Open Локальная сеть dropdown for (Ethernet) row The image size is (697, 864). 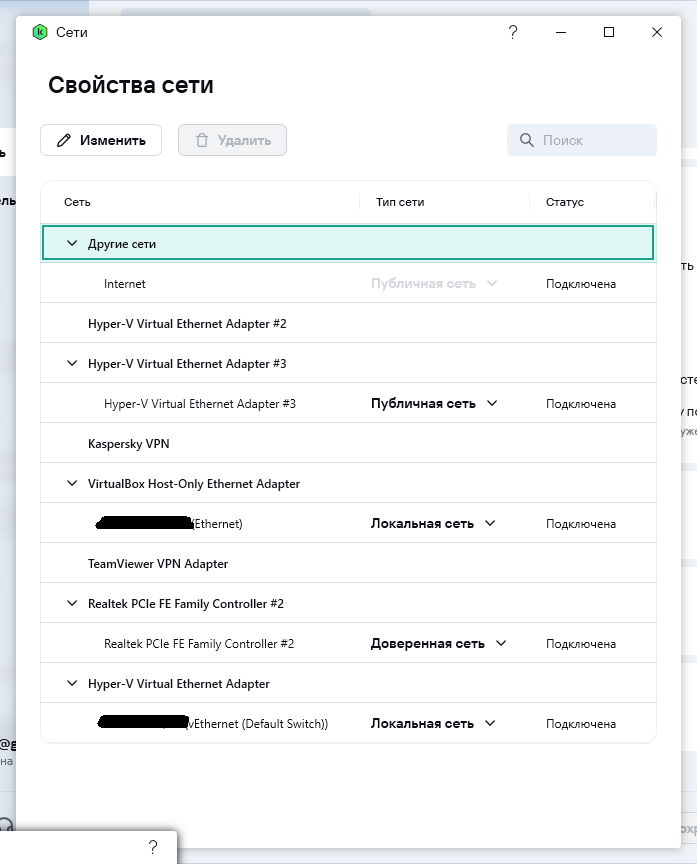click(x=433, y=523)
